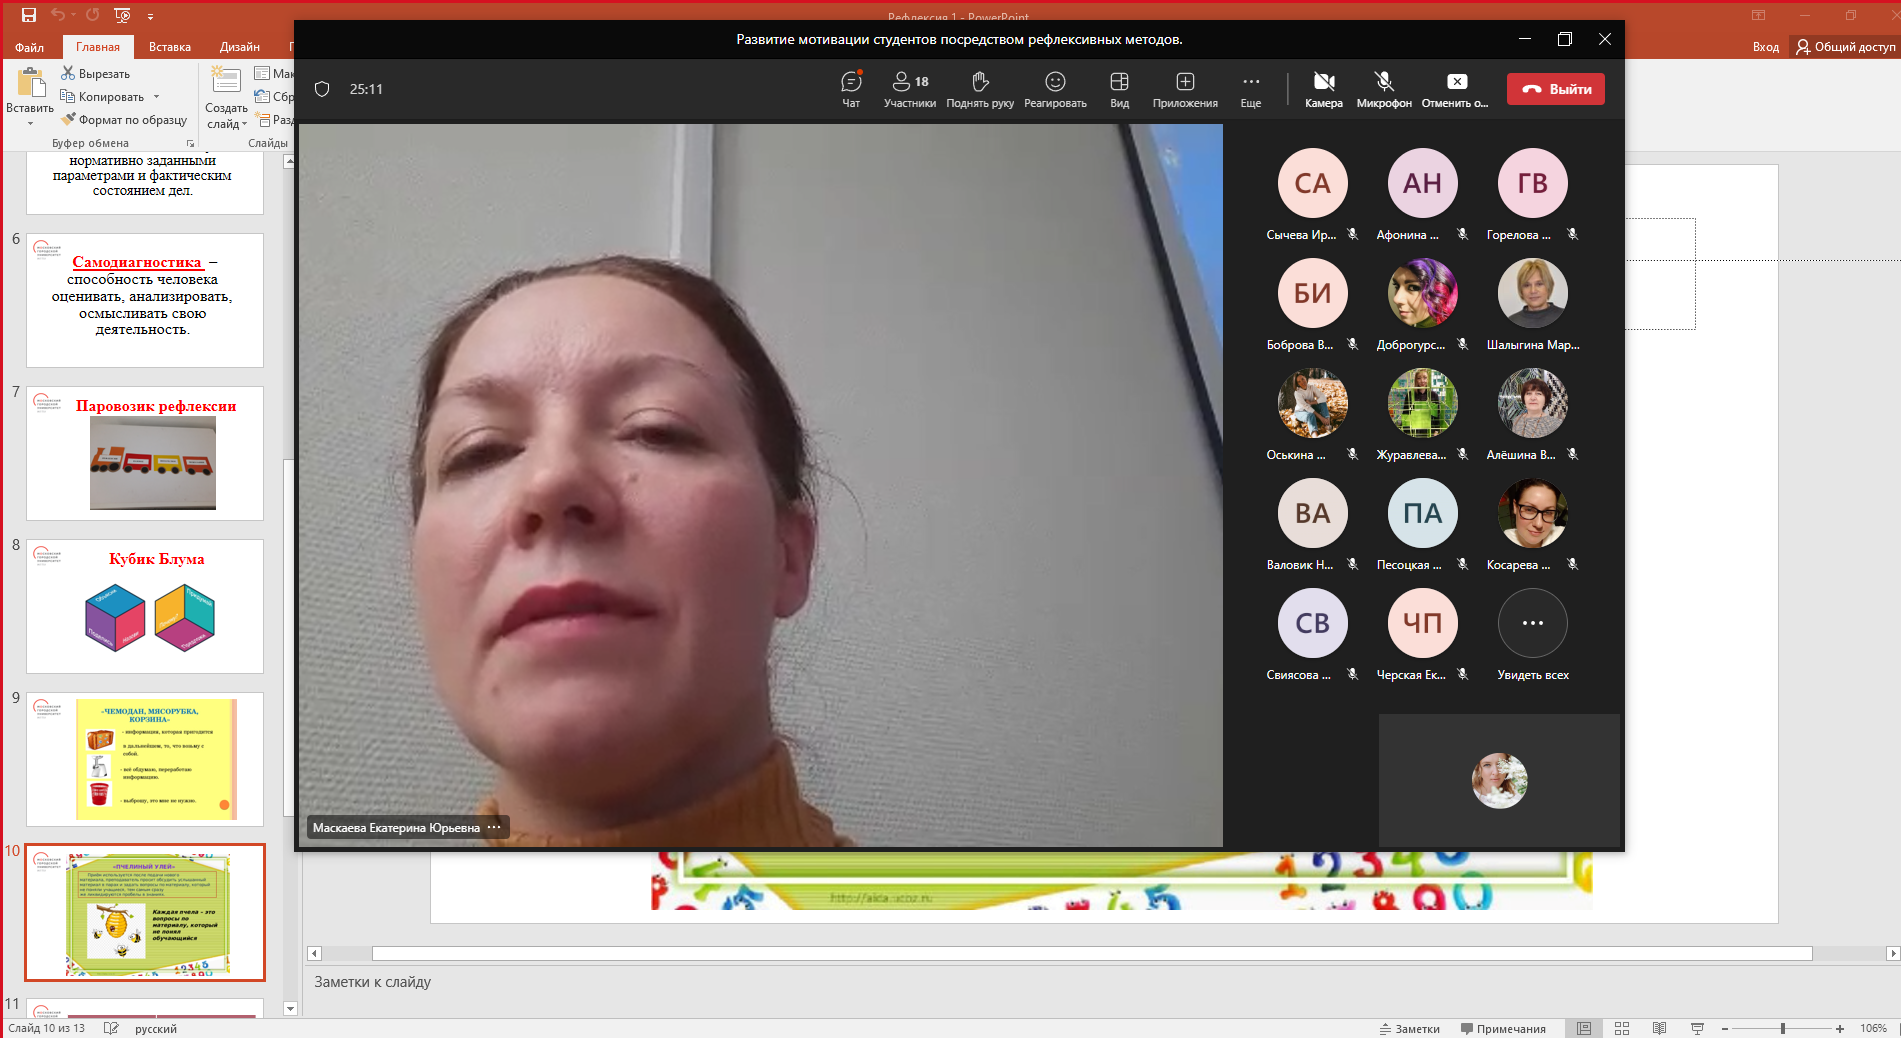
Task: Toggle the Notes pane in the status bar
Action: [1410, 1028]
